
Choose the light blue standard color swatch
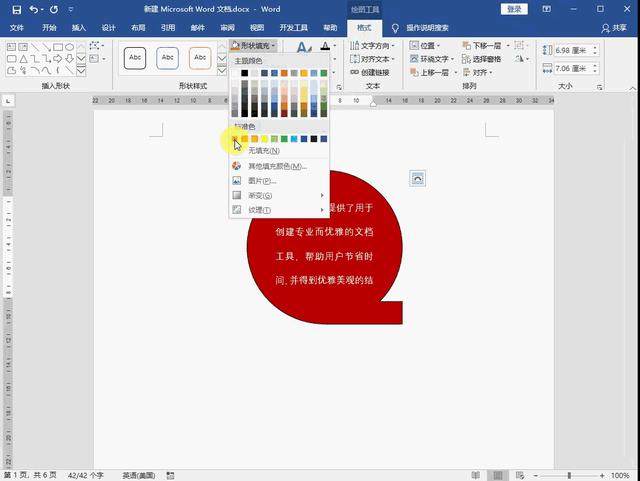coord(294,139)
